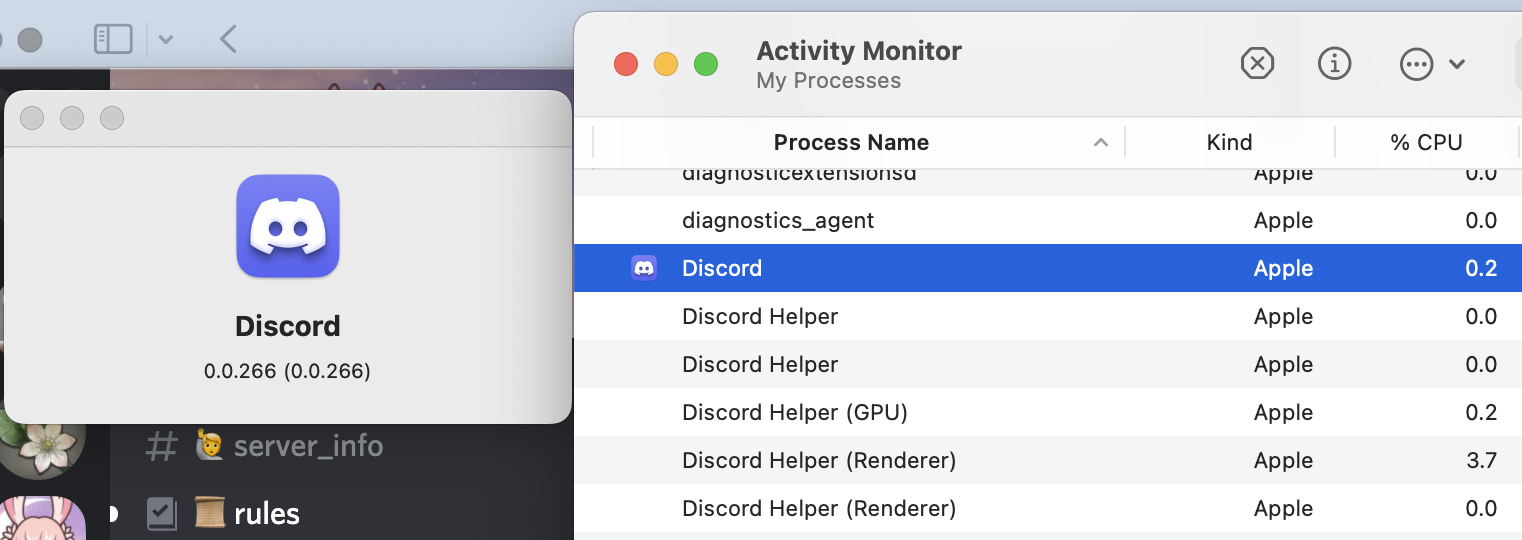Click the back arrow in the background window toolbar
1522x540 pixels.
228,39
